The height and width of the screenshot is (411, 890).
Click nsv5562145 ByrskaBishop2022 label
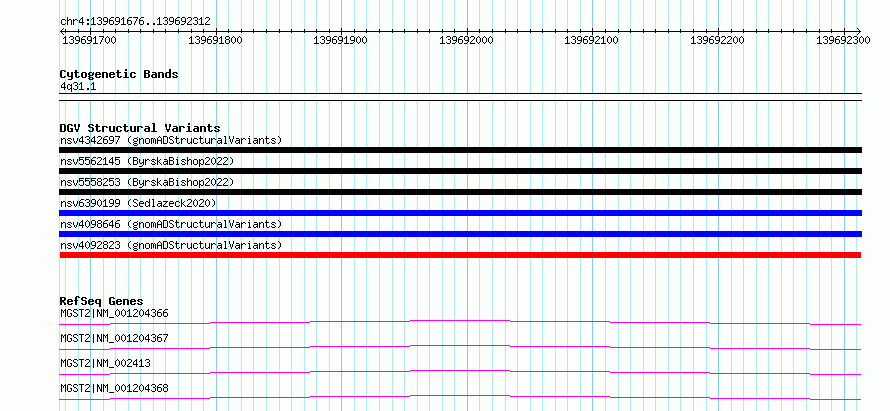tap(147, 161)
